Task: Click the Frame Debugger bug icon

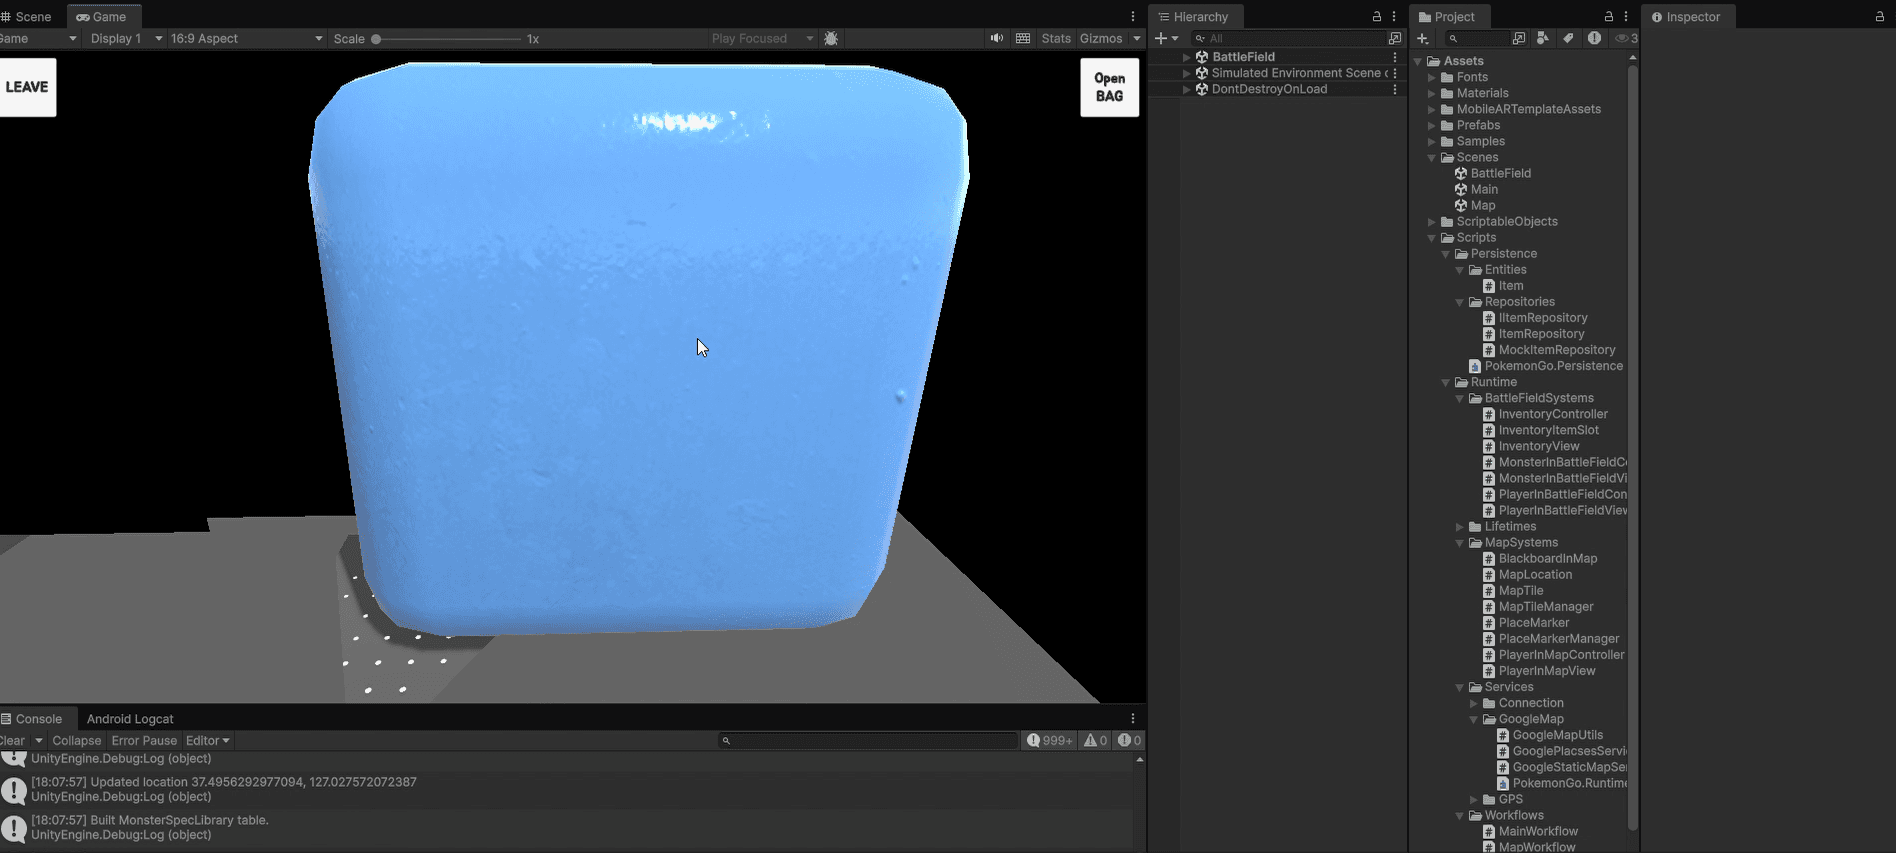Action: pyautogui.click(x=831, y=38)
